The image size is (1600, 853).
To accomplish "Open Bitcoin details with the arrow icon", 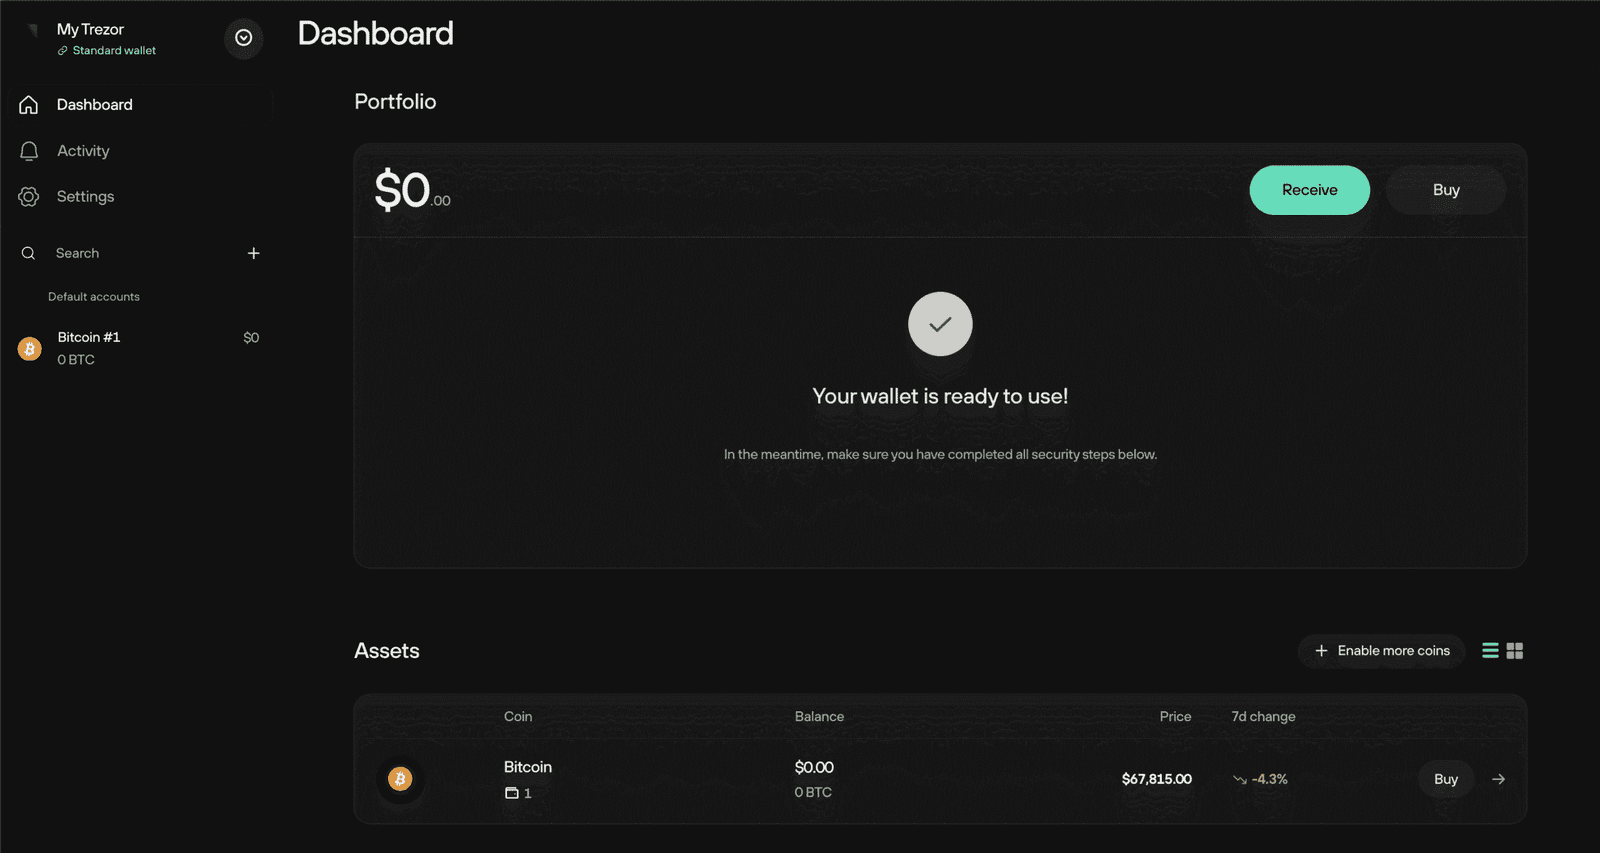I will coord(1498,779).
